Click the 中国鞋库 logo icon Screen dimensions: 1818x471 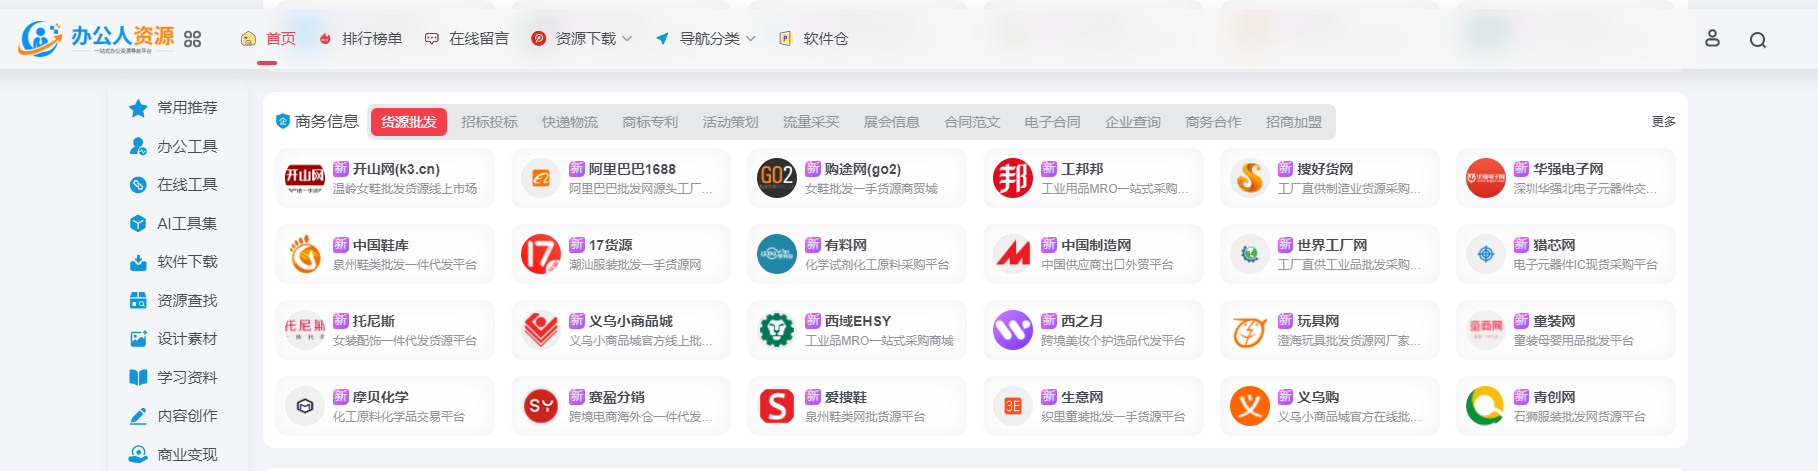[x=305, y=254]
